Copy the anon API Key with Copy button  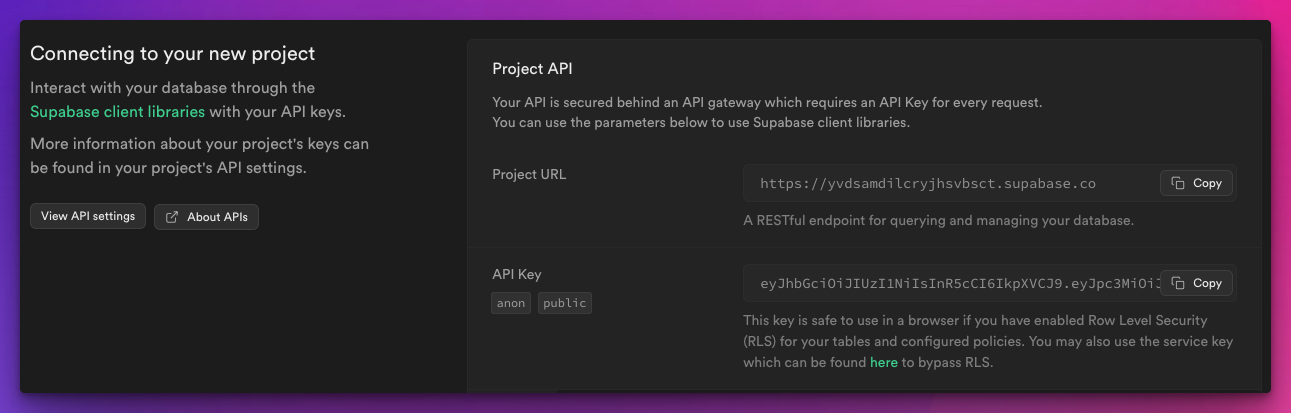(x=1196, y=283)
